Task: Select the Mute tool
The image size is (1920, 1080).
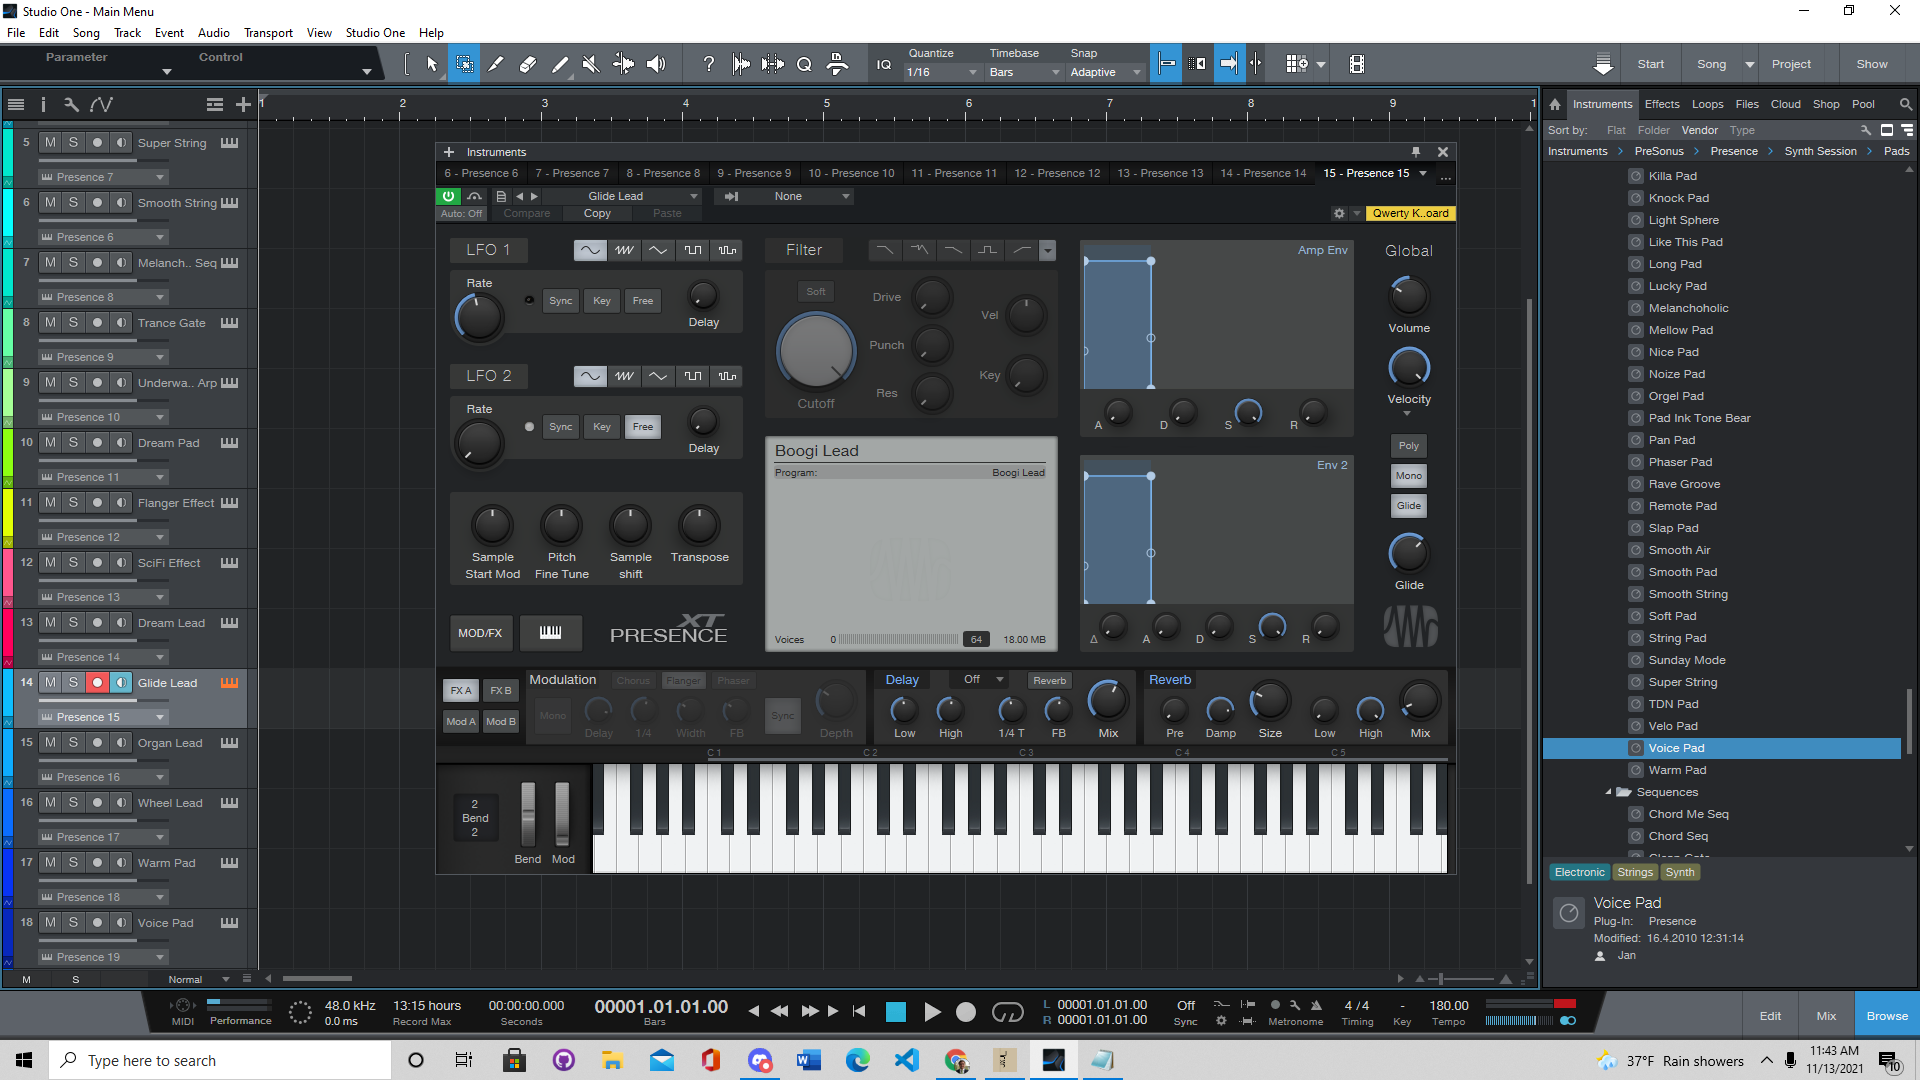Action: pyautogui.click(x=591, y=64)
